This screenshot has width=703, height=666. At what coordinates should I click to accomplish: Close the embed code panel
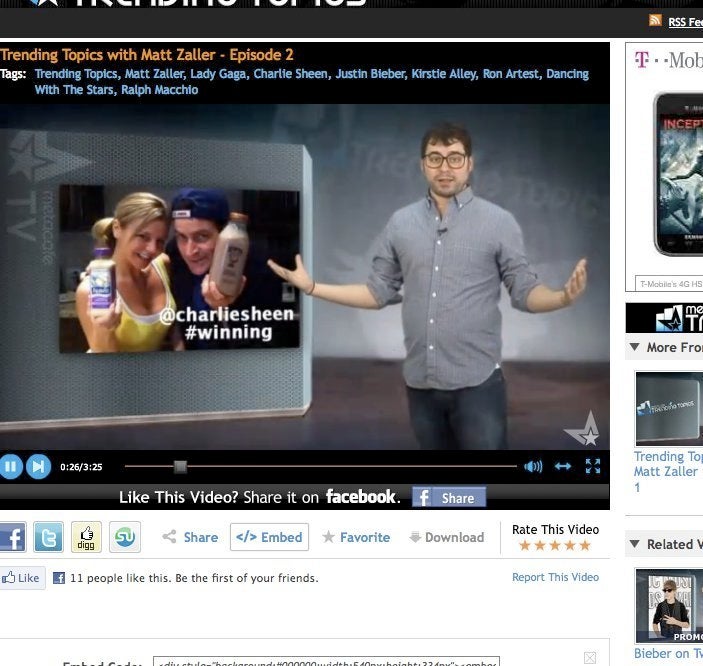pos(590,658)
